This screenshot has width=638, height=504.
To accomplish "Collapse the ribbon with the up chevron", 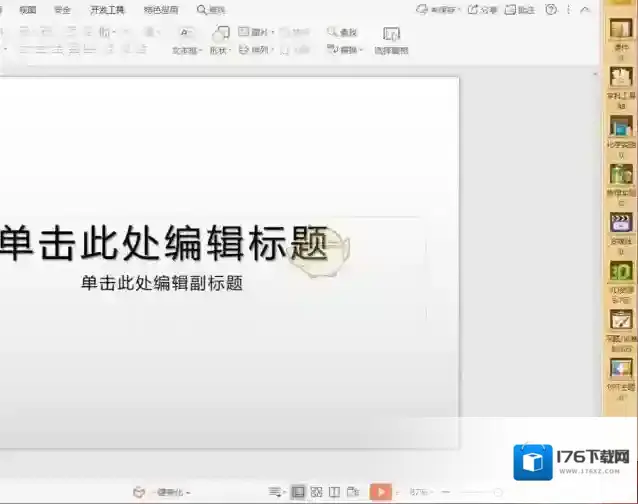I will click(585, 10).
